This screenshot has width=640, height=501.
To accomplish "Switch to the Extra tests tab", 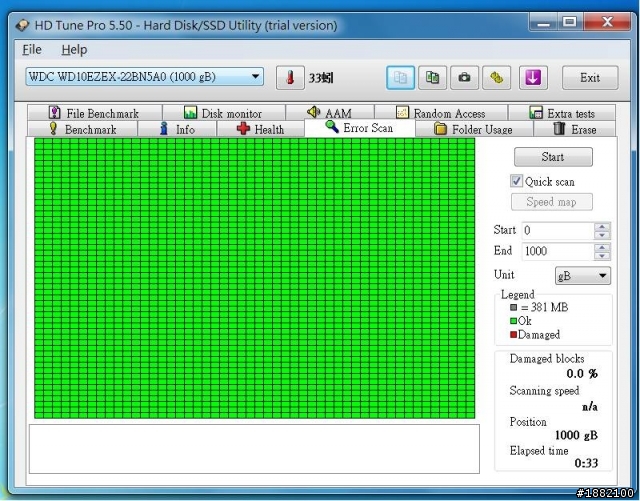I will [x=562, y=113].
